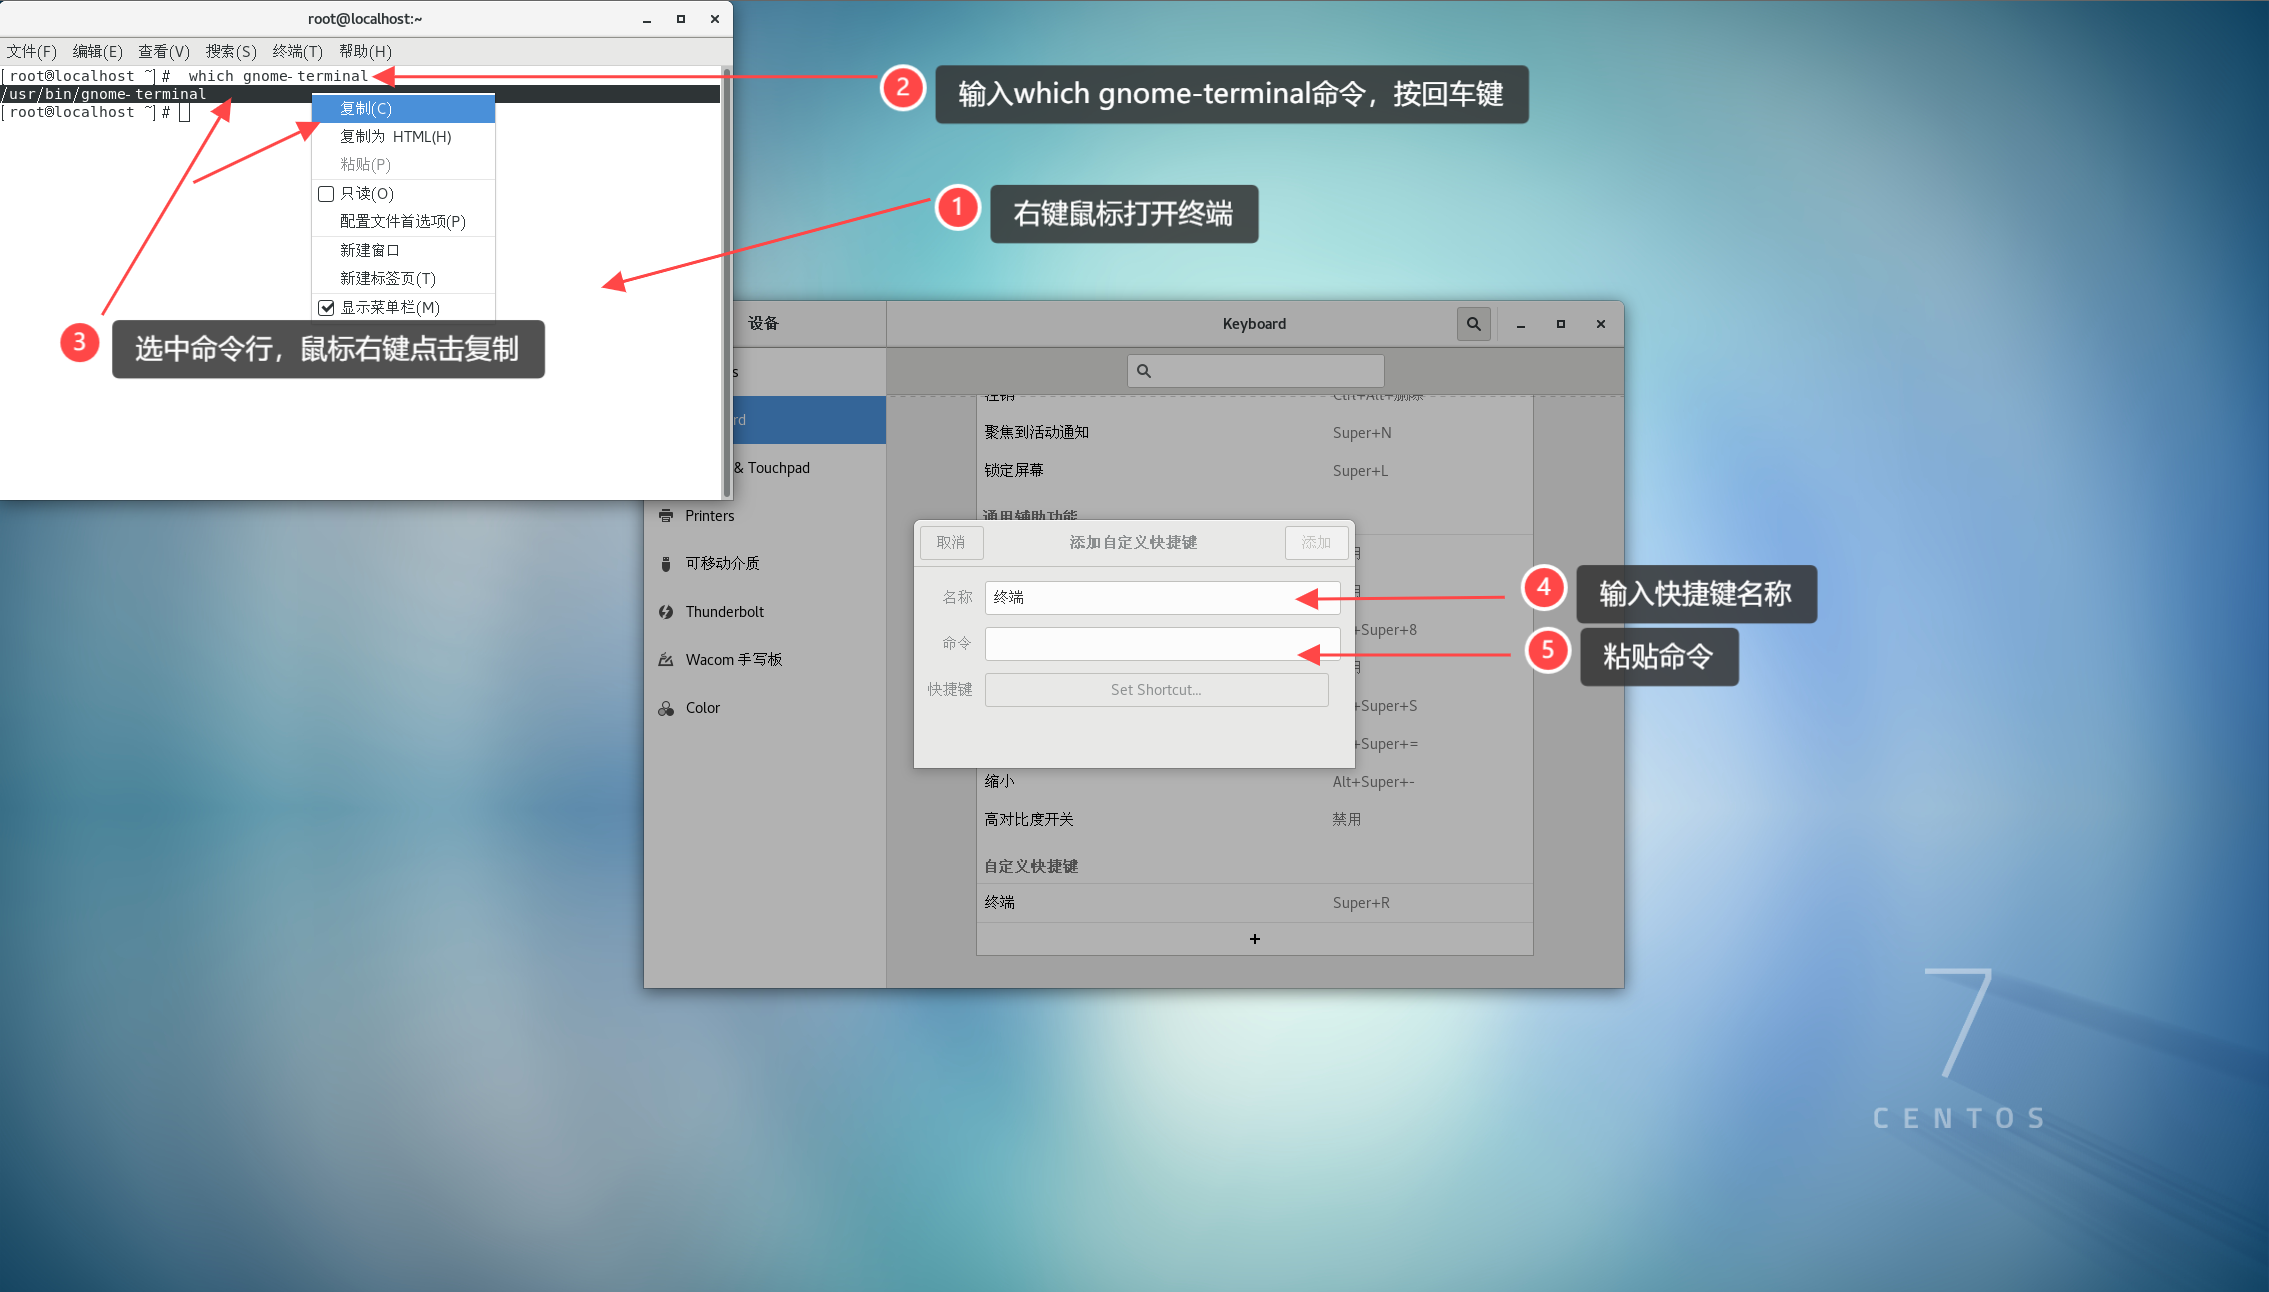Viewport: 2269px width, 1292px height.
Task: Click the Set Shortcut... button
Action: click(1156, 690)
